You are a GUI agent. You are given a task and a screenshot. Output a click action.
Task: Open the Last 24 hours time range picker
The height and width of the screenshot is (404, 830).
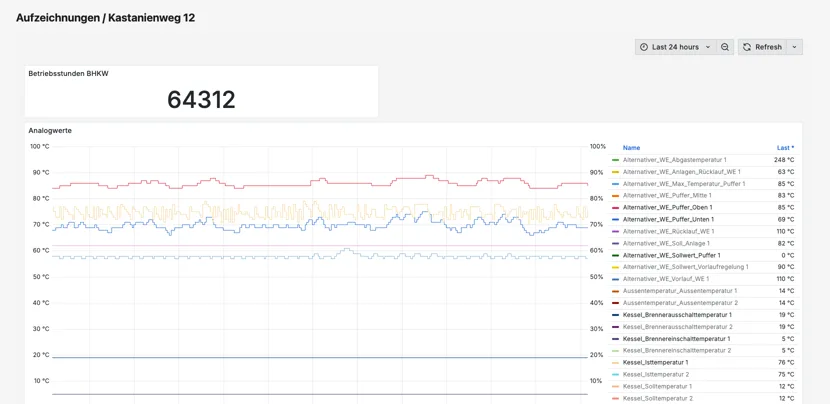(676, 47)
